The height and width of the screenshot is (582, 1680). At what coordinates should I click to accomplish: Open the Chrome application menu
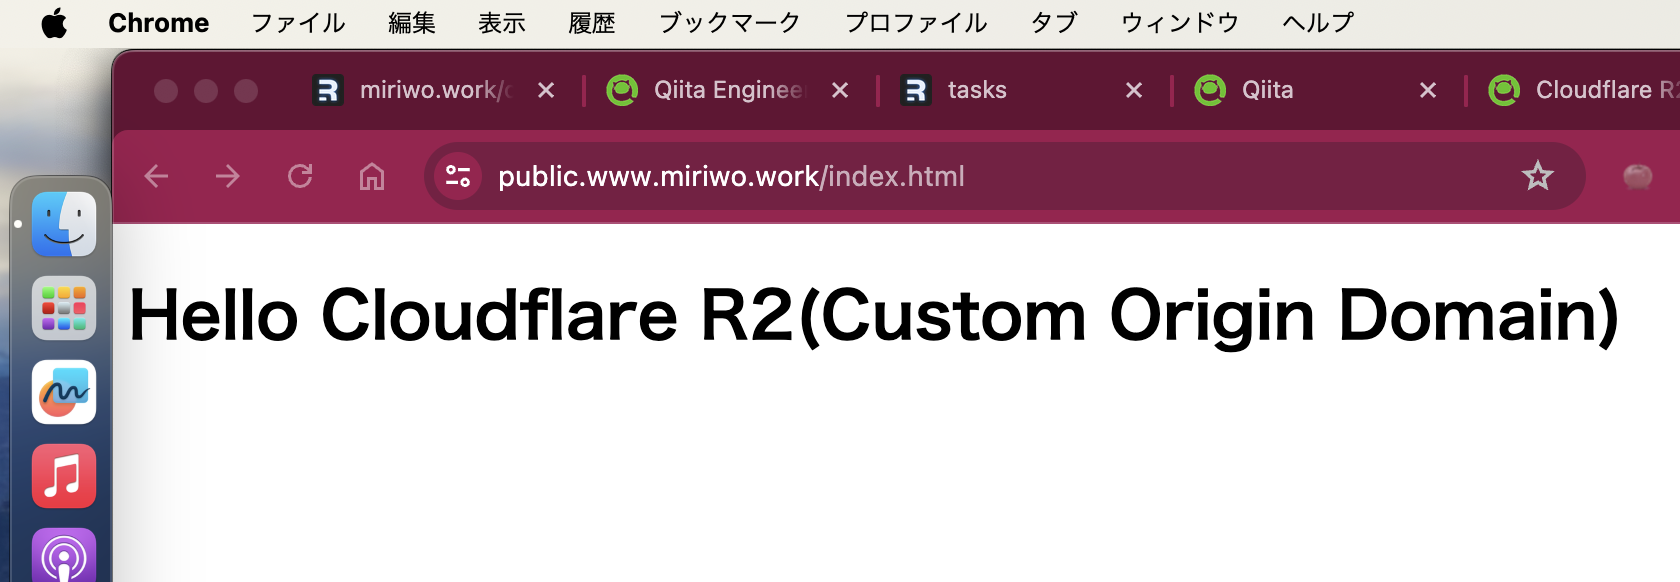[158, 23]
